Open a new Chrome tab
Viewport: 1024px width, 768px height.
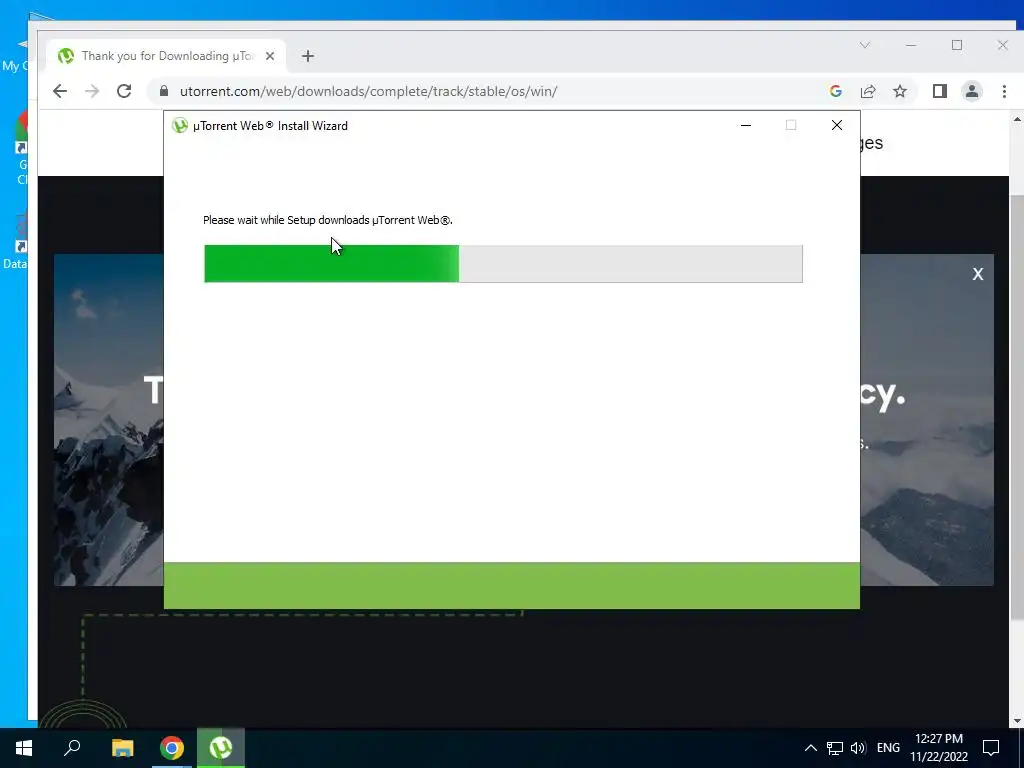pos(308,56)
